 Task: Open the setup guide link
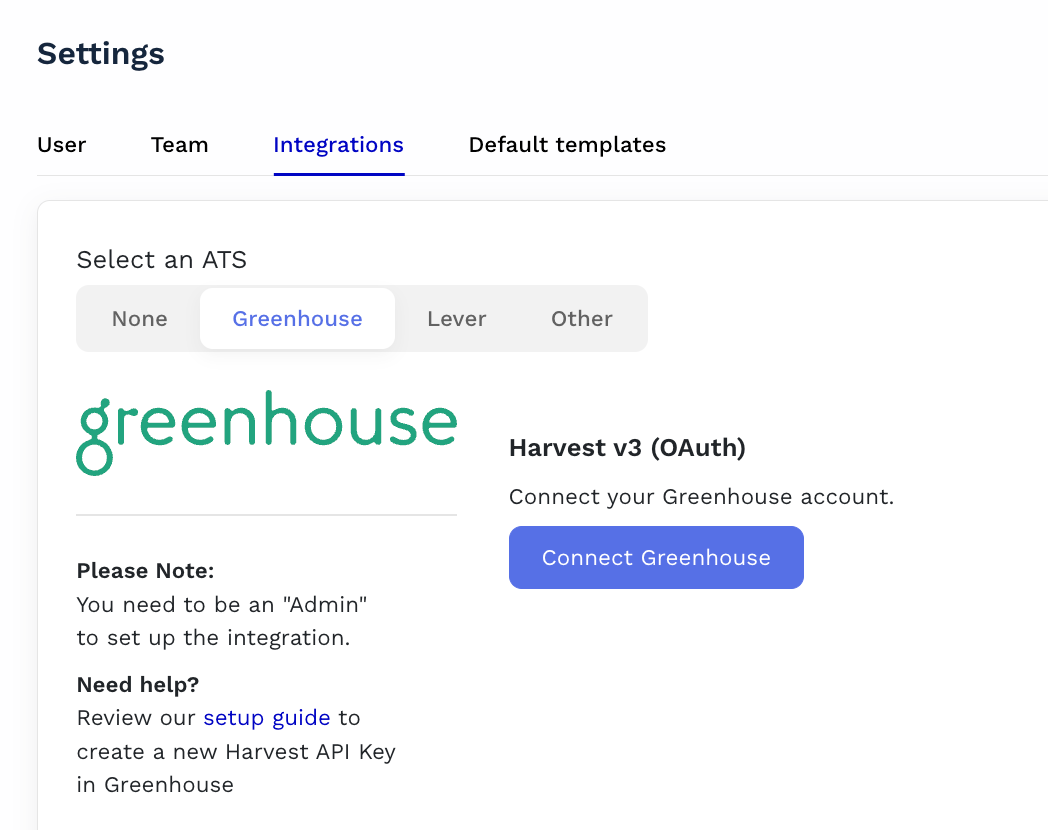pyautogui.click(x=267, y=718)
